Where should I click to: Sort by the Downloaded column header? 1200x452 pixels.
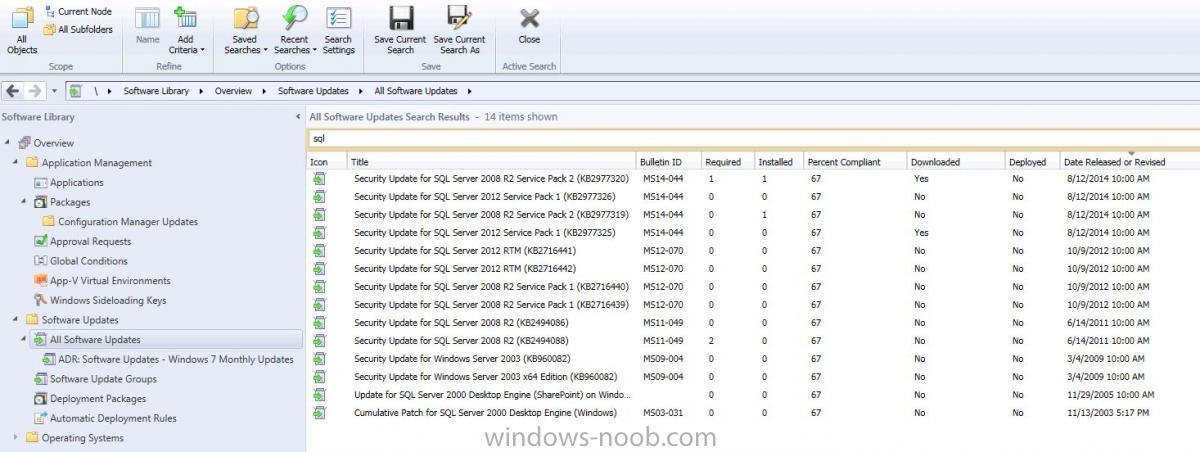(955, 162)
